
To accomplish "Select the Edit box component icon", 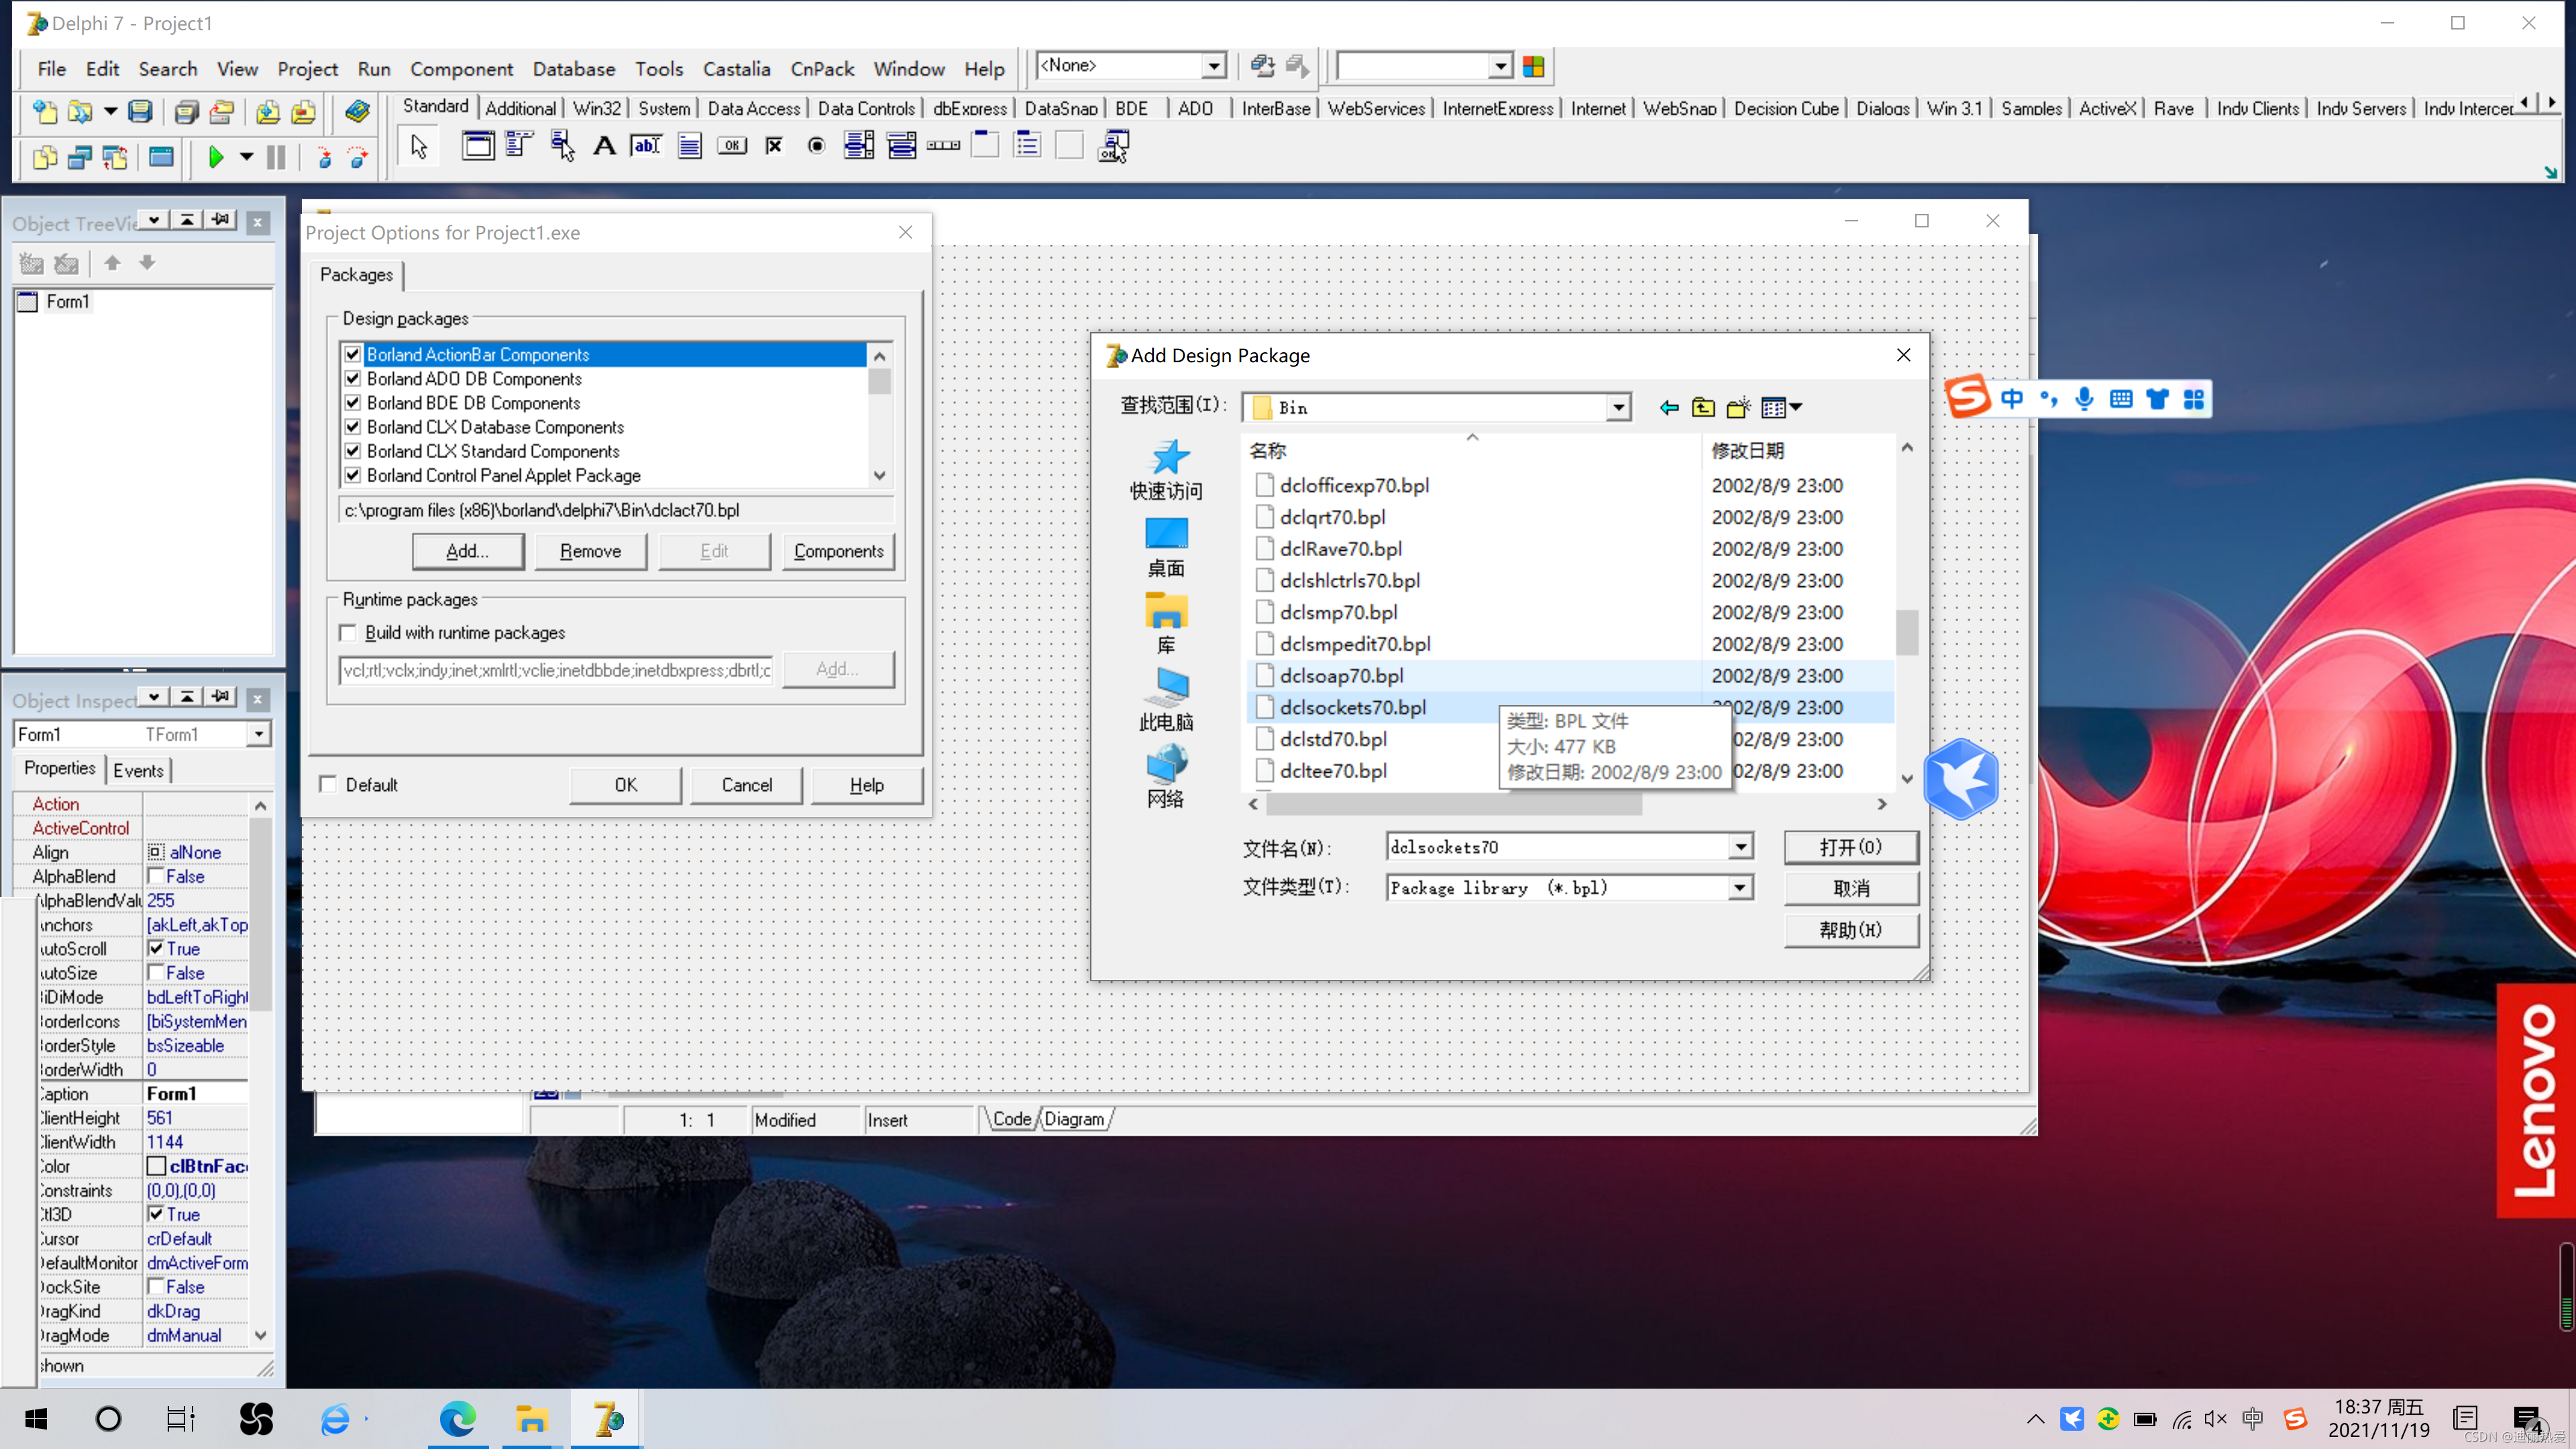I will [646, 146].
